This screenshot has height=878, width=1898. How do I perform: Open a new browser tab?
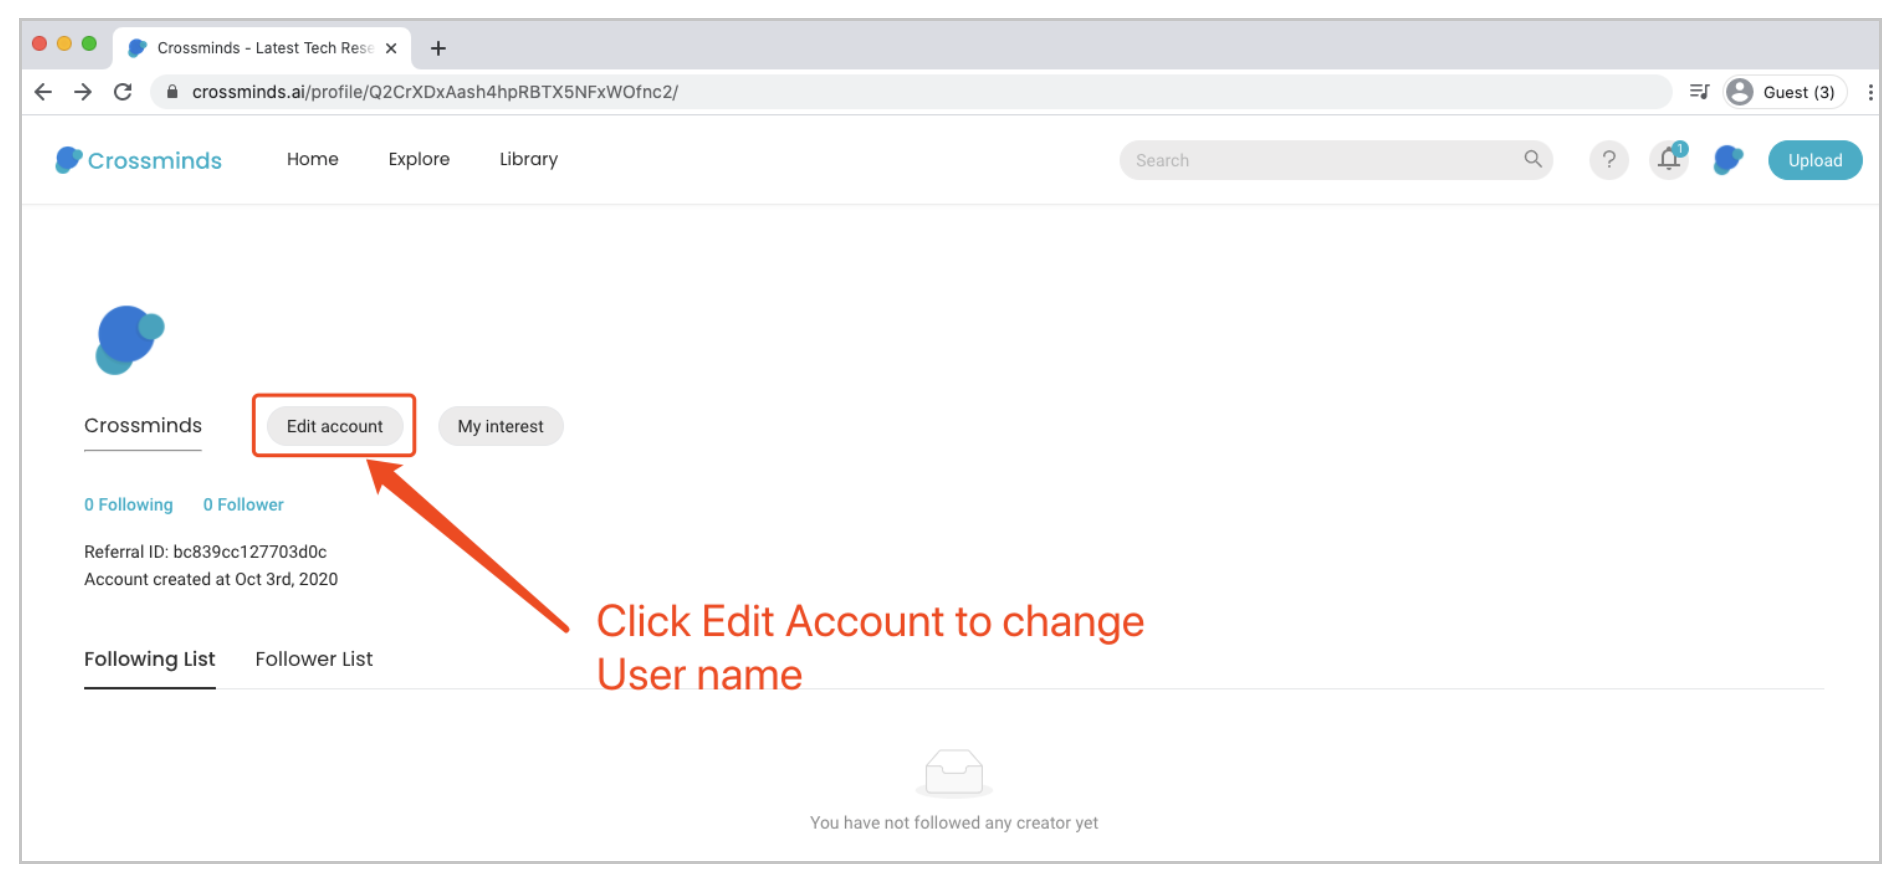[x=438, y=48]
